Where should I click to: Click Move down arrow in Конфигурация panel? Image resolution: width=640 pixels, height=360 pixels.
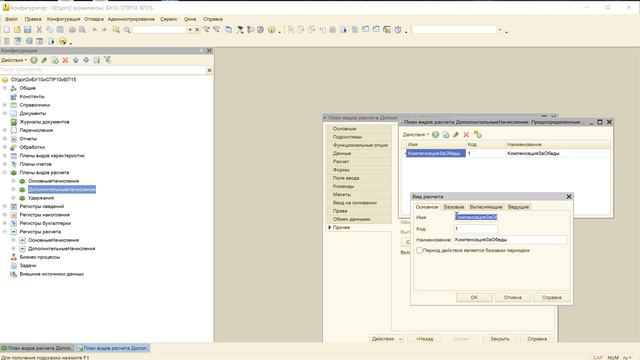coord(86,60)
